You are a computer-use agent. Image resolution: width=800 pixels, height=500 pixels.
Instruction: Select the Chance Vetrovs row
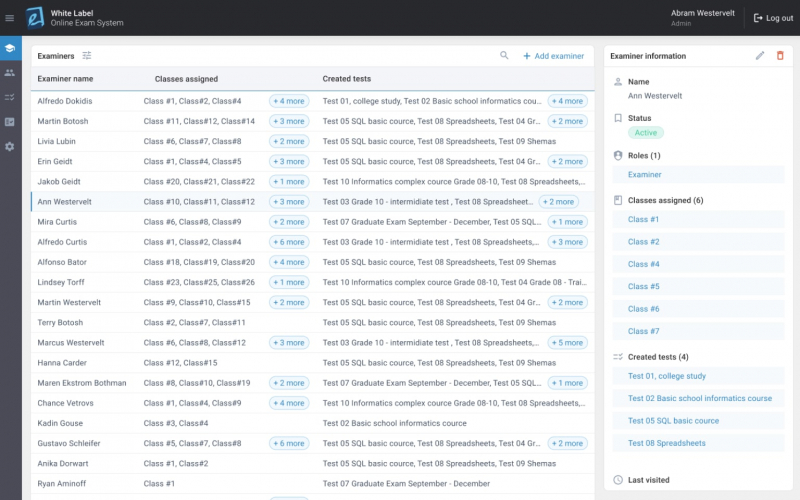pos(312,403)
